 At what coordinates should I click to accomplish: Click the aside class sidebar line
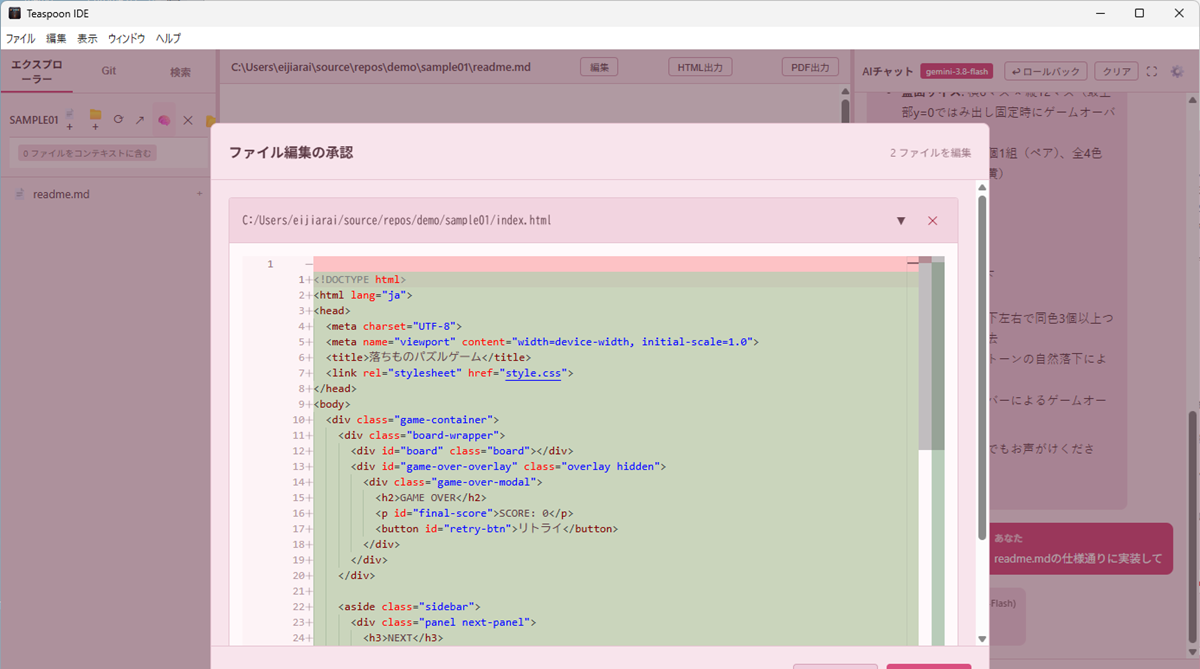coord(409,606)
